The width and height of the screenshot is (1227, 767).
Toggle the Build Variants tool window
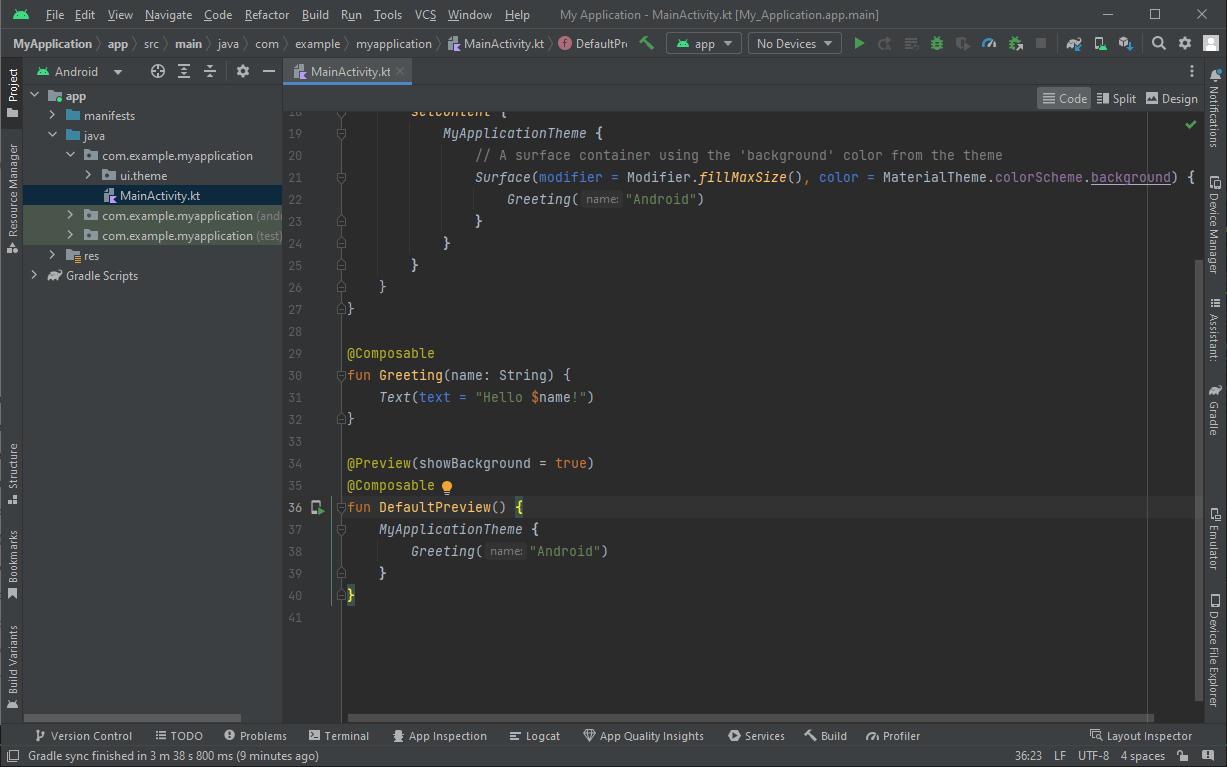(12, 665)
